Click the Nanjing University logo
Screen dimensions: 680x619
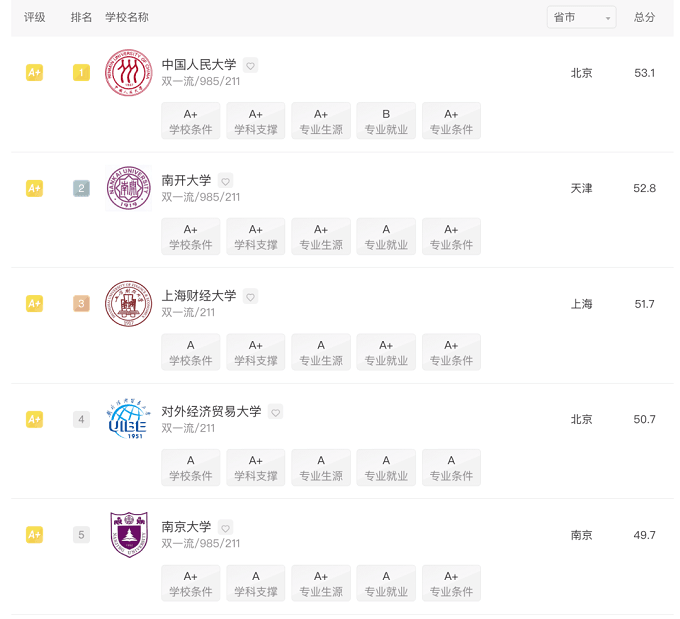128,535
